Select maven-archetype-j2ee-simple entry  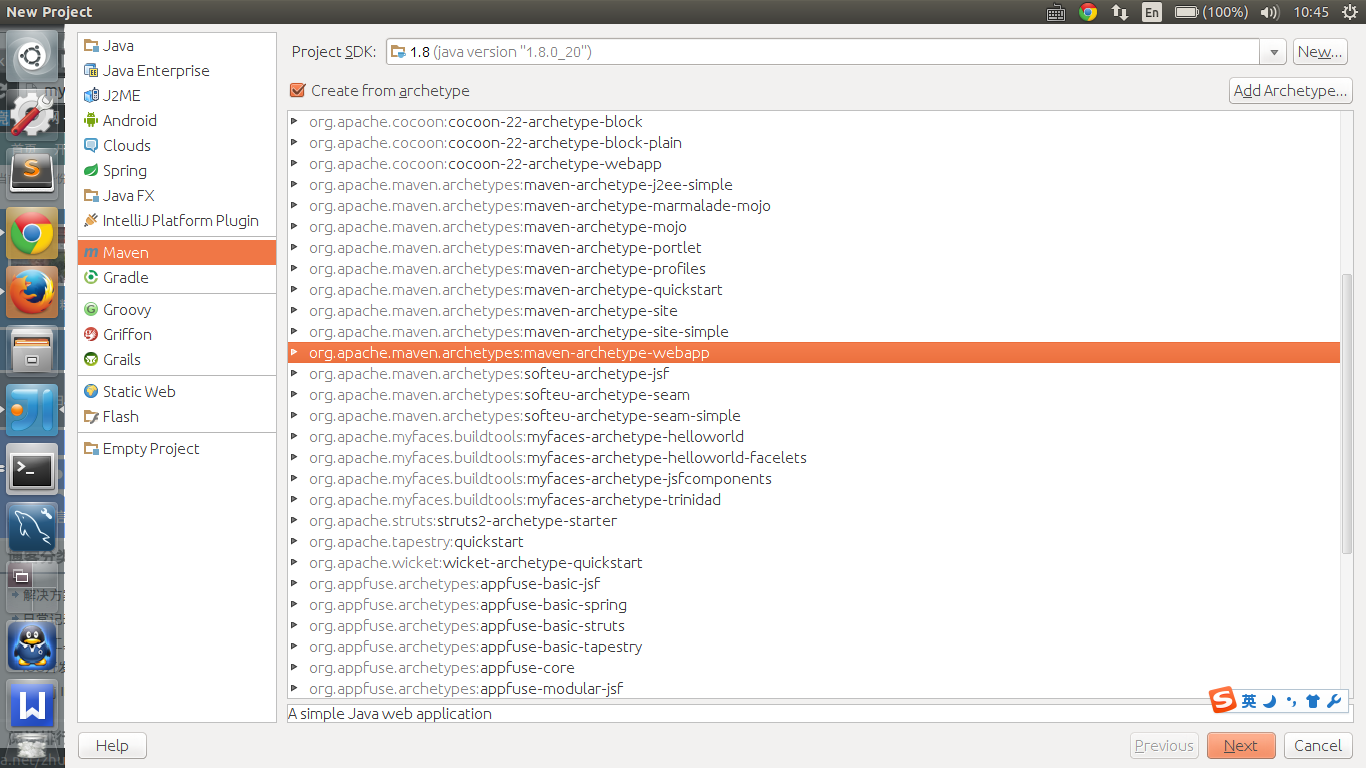pyautogui.click(x=814, y=185)
